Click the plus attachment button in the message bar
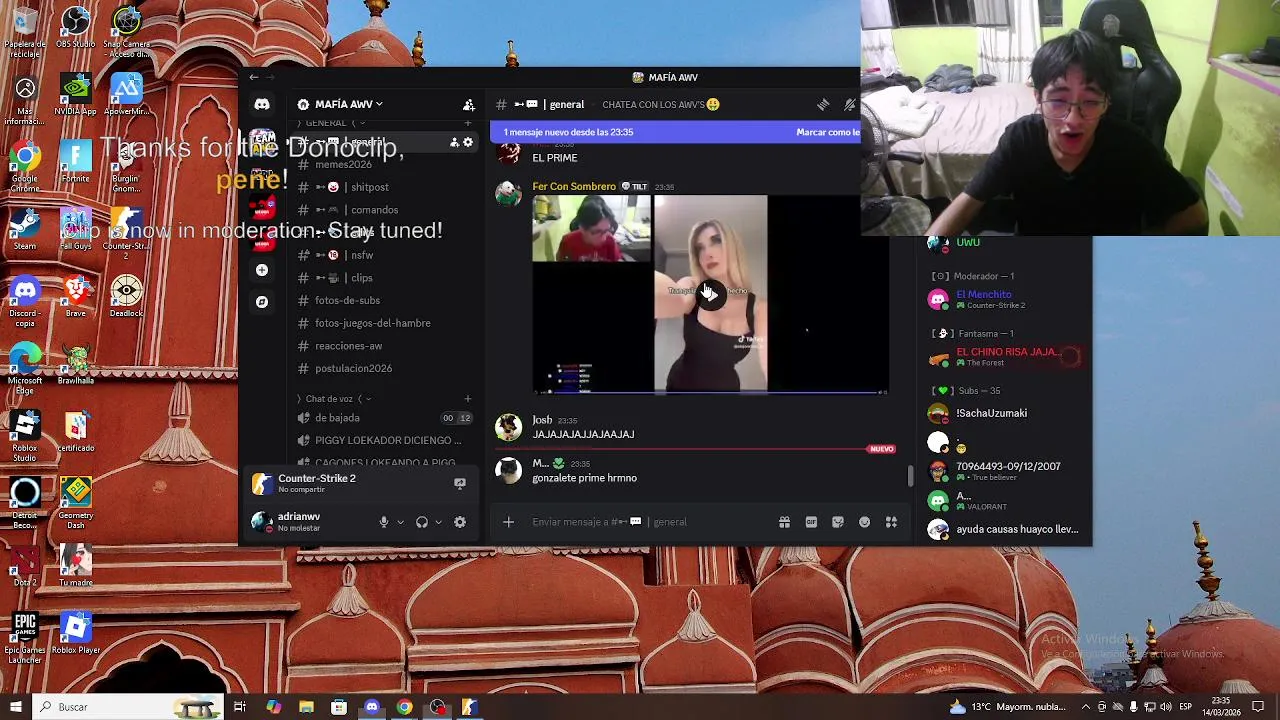 (x=508, y=522)
